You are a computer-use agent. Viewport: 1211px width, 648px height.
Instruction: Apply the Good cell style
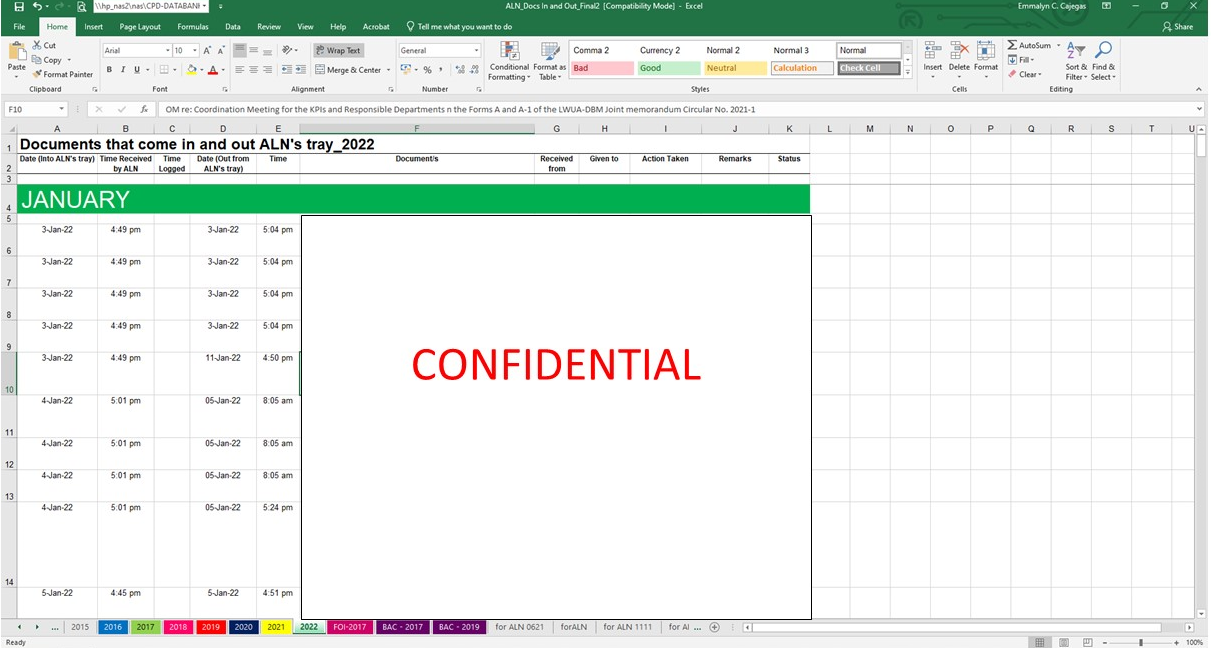668,68
